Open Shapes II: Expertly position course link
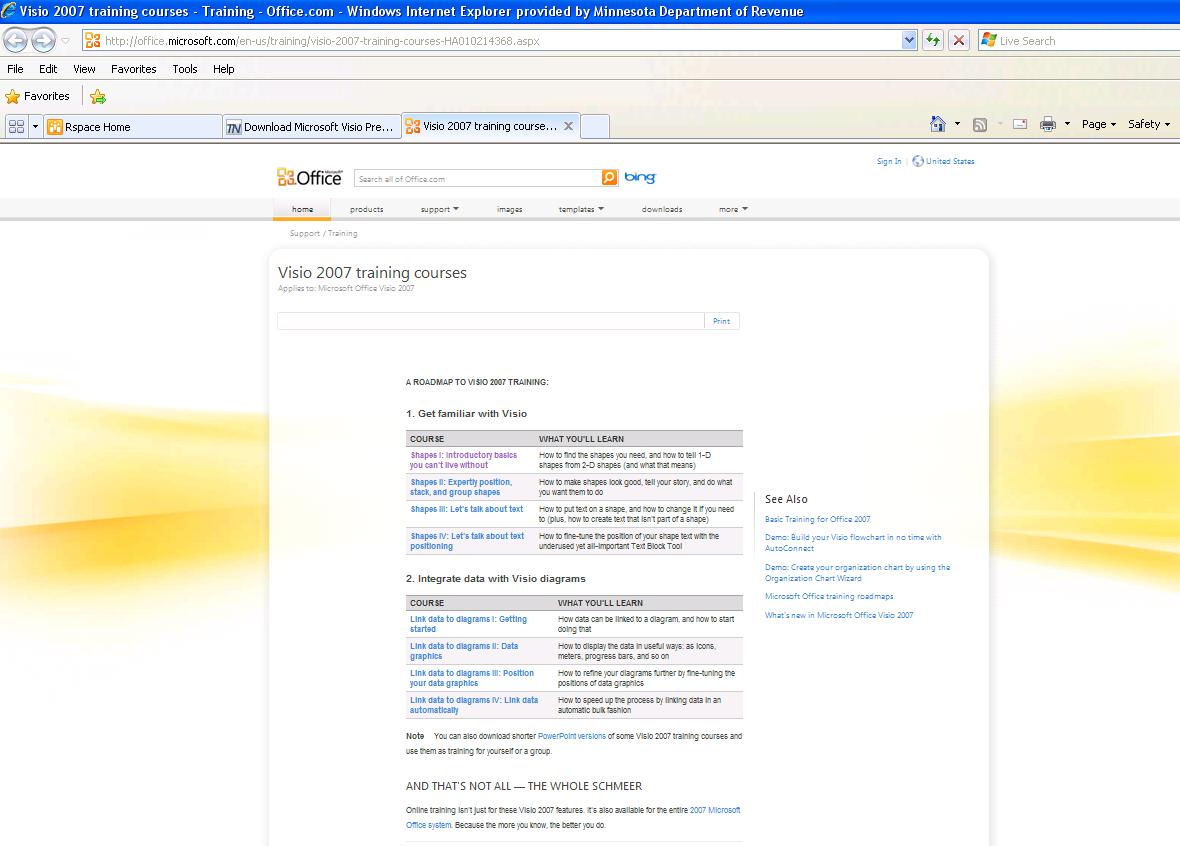Viewport: 1180px width, 846px height. pyautogui.click(x=461, y=487)
